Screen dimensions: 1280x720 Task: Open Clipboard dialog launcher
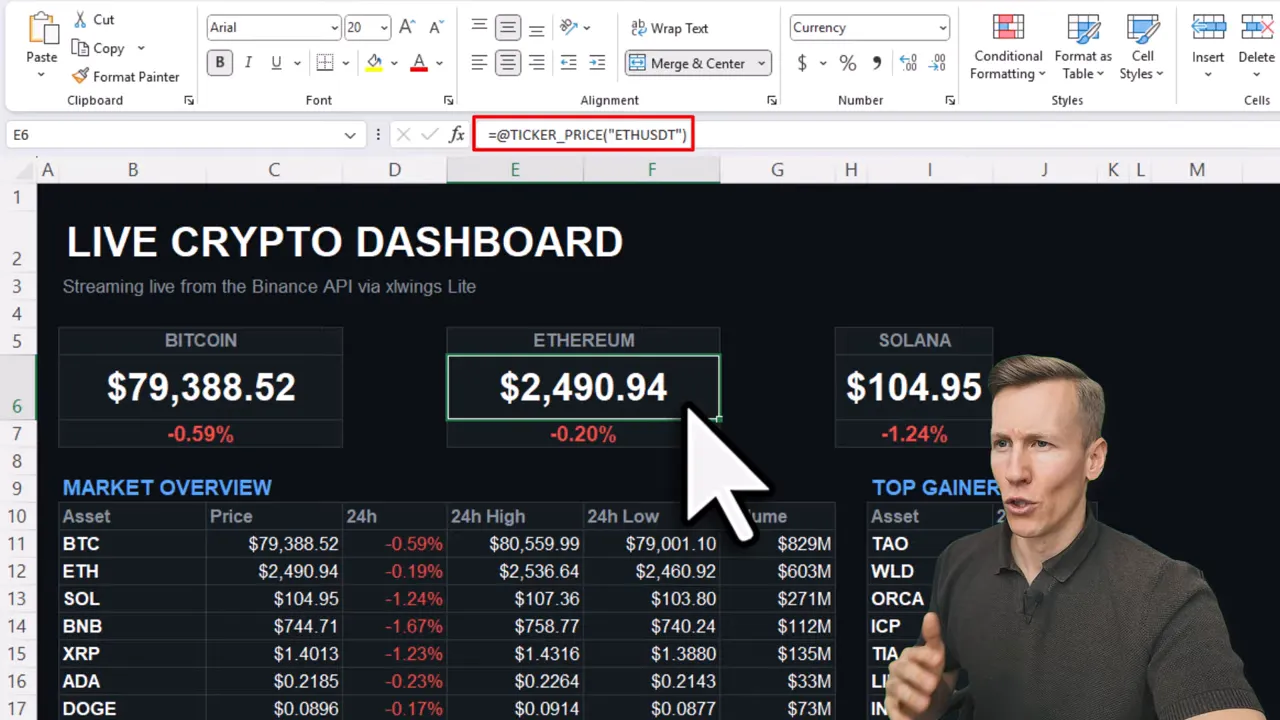click(189, 101)
